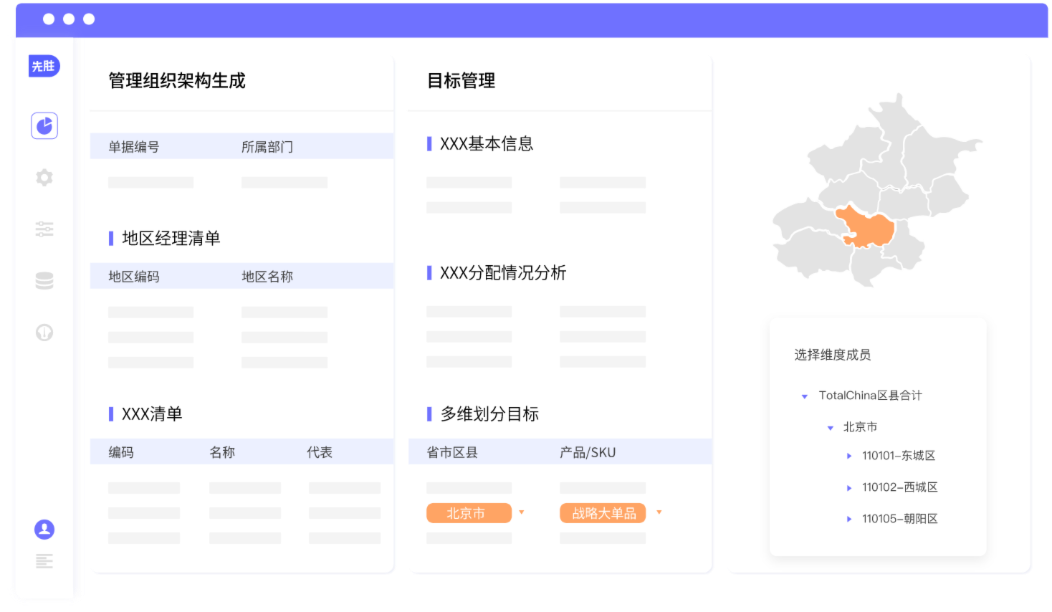Viewport: 1052px width, 612px height.
Task: Click the 单据编号 column header
Action: coord(134,147)
